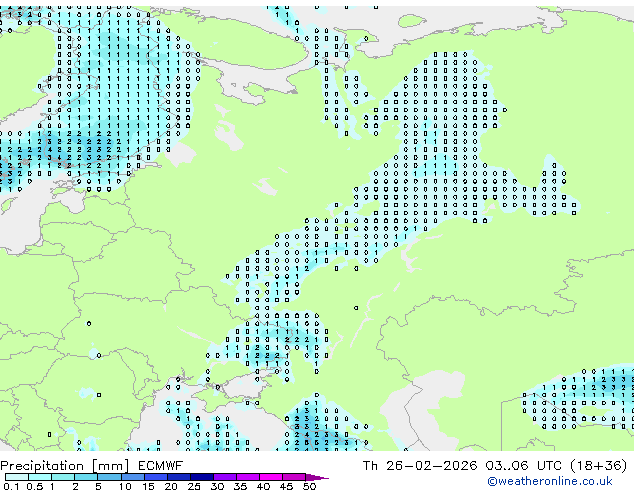Click the '10' legend value
634x490 pixels.
125,486
